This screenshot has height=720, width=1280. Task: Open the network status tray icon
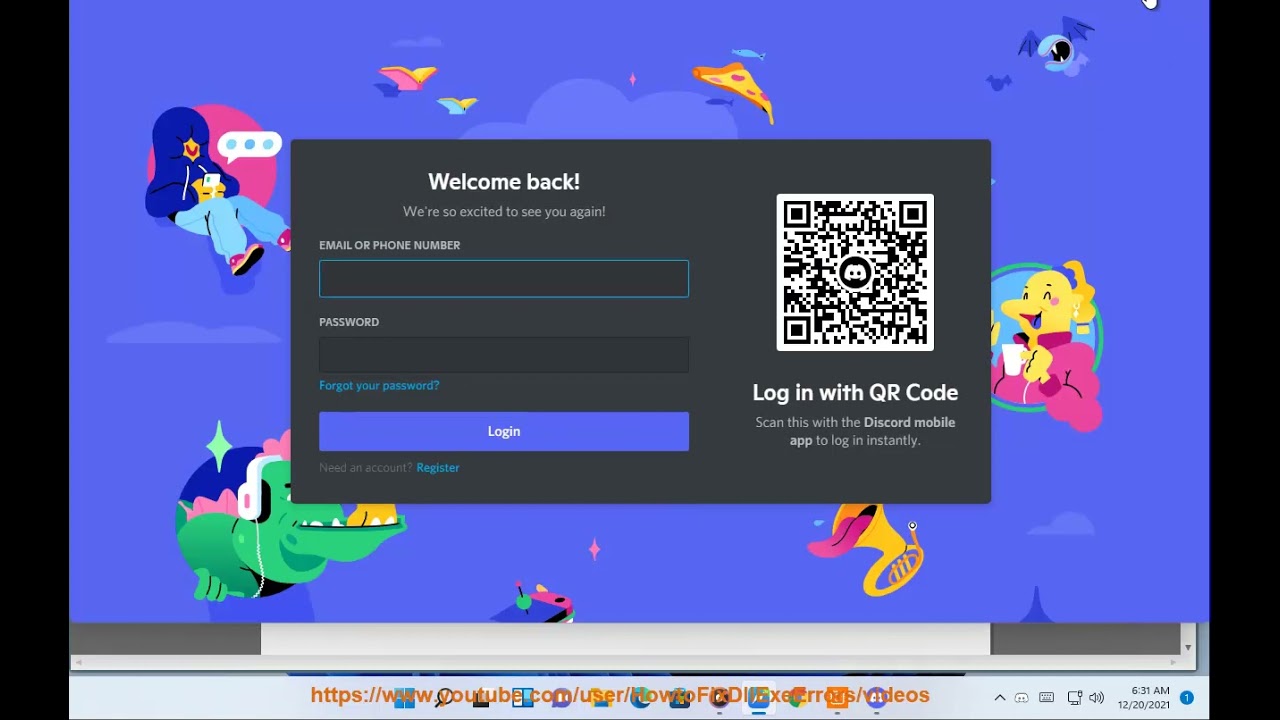tap(1074, 698)
